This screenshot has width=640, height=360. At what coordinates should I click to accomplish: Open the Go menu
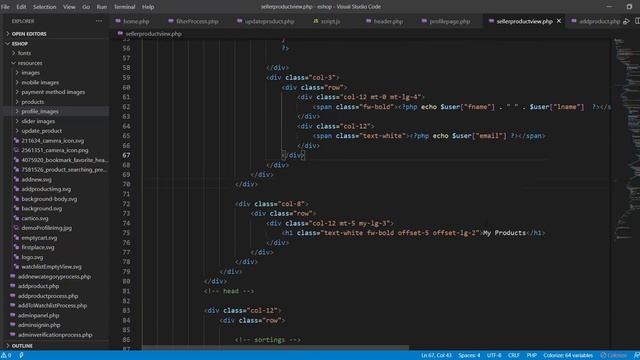pyautogui.click(x=86, y=7)
